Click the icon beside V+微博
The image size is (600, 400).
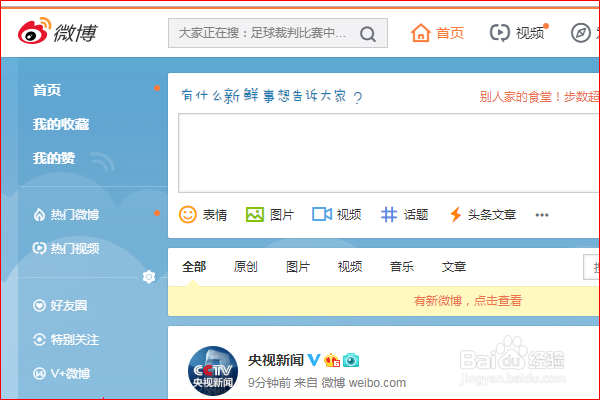click(39, 373)
